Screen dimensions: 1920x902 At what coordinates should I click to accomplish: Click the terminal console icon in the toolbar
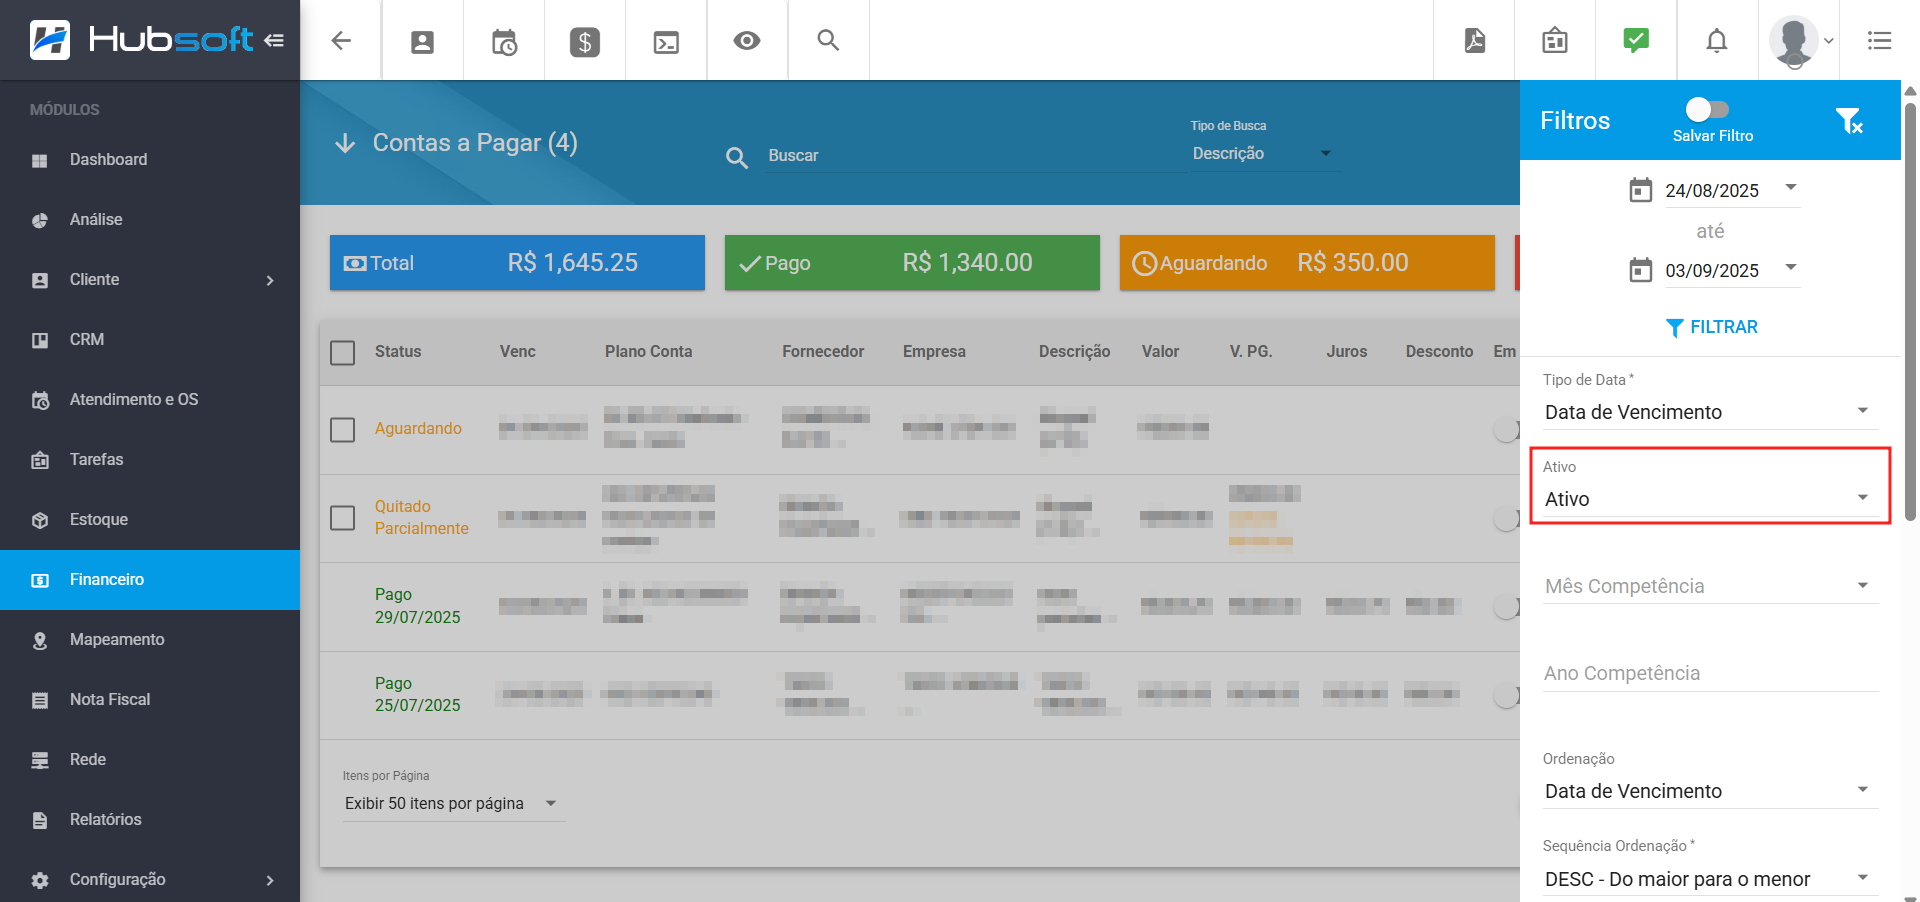point(666,42)
